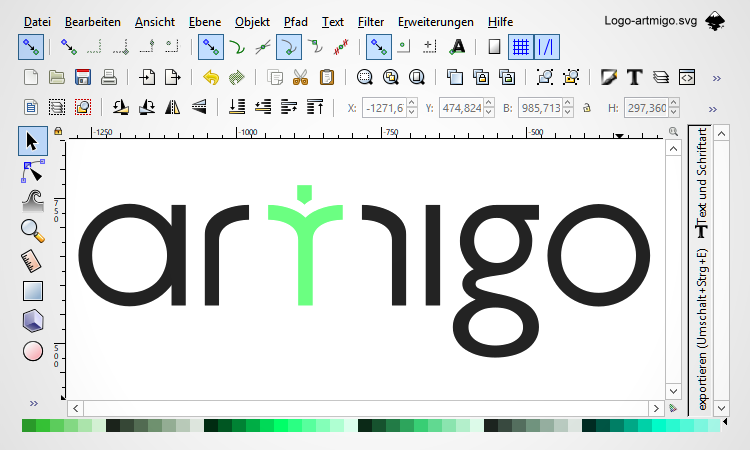Increase the X value stepper
The image size is (750, 450).
(x=412, y=103)
